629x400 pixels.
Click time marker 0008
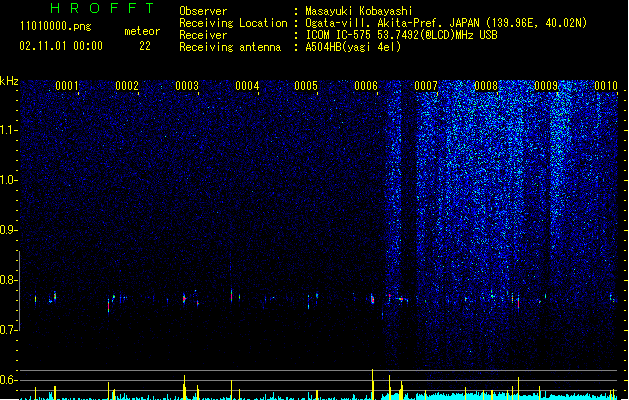click(486, 86)
